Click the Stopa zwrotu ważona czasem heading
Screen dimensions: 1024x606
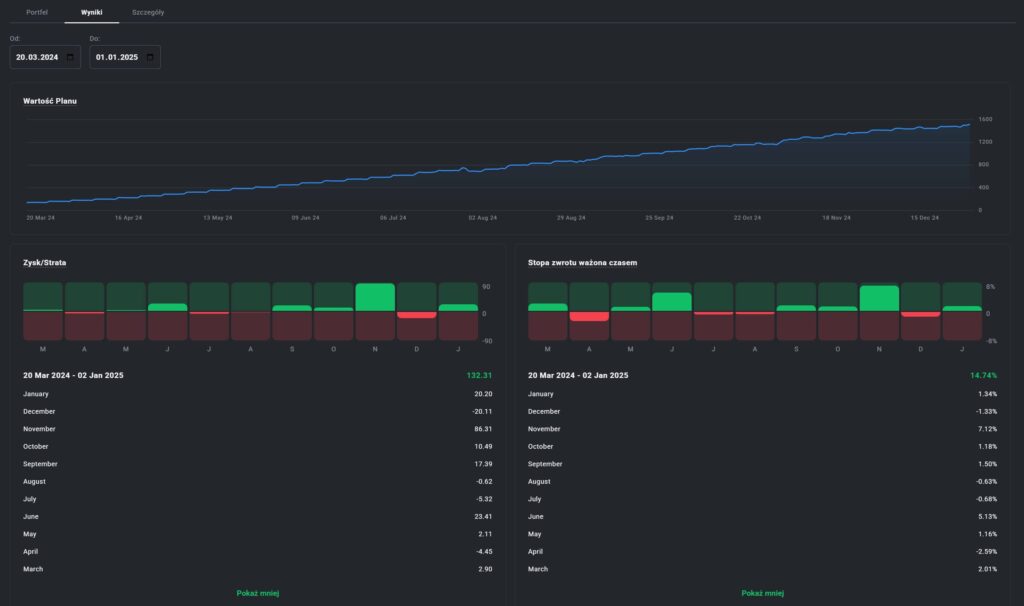[582, 263]
